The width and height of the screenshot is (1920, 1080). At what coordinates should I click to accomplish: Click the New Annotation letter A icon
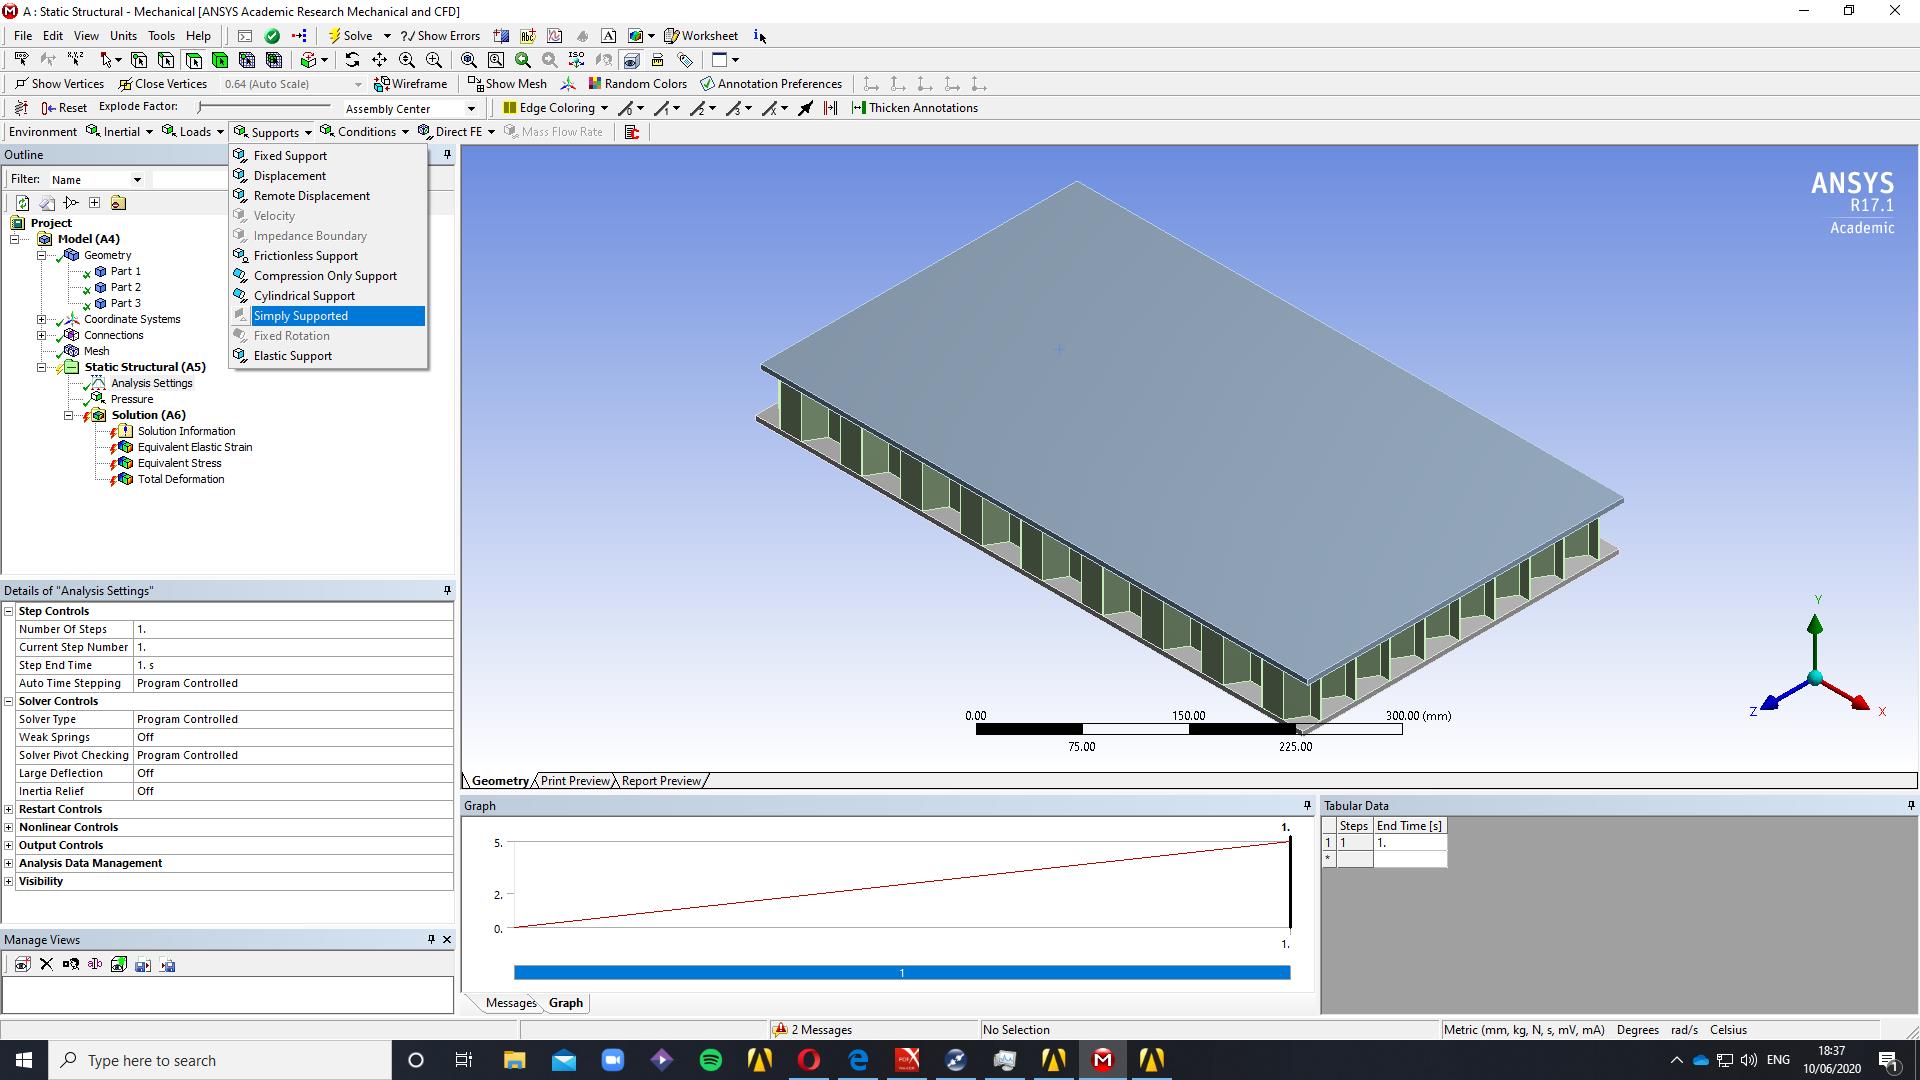click(x=608, y=36)
